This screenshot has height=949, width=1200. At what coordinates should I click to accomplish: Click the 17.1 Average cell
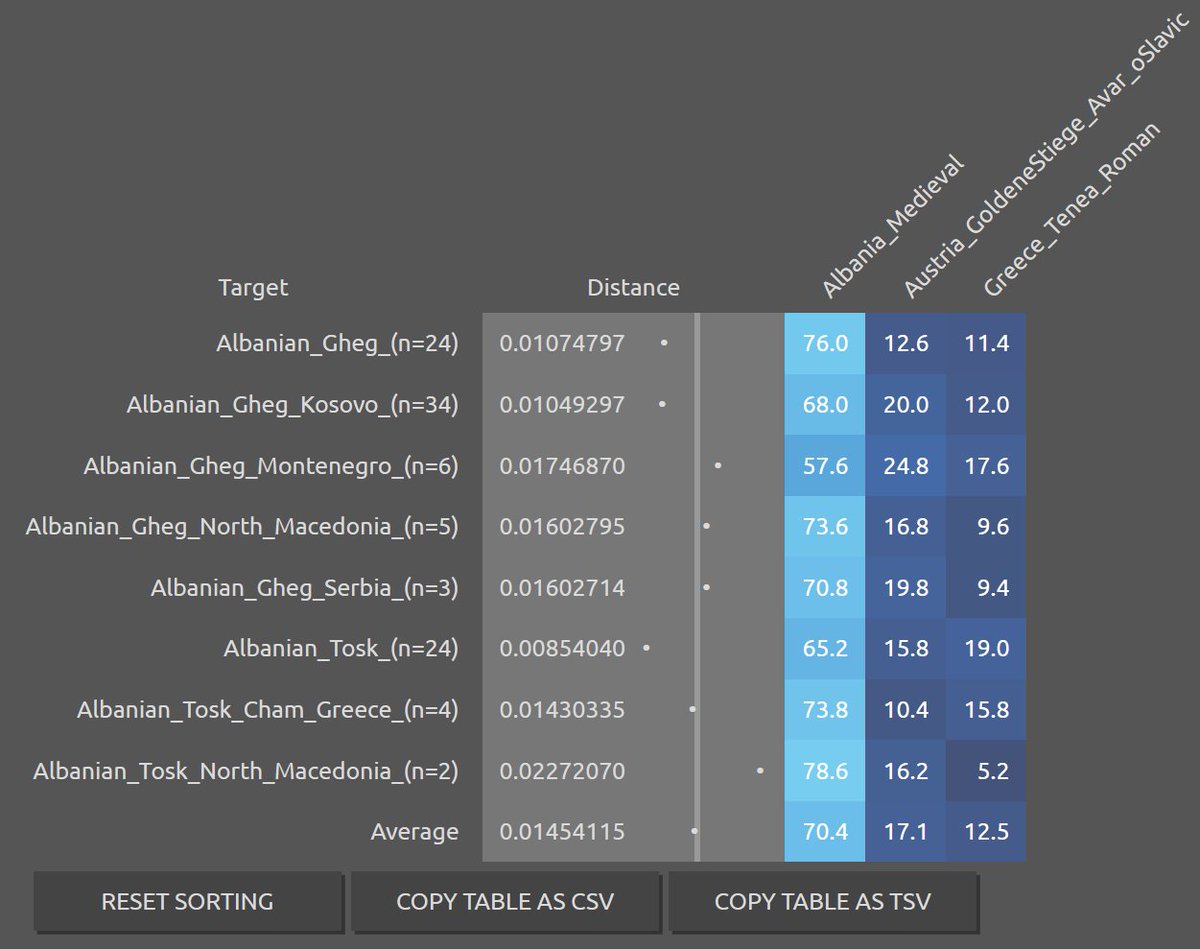(x=906, y=832)
